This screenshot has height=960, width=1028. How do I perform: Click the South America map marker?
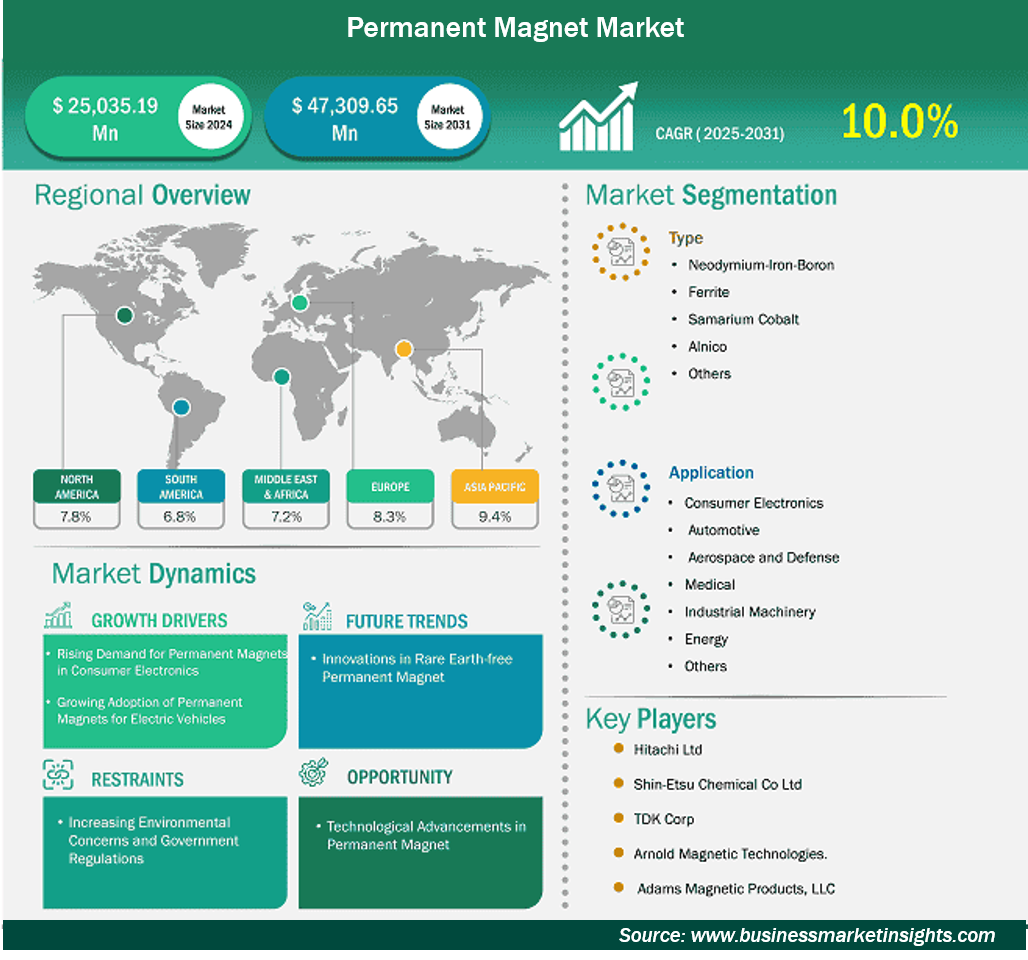(180, 407)
